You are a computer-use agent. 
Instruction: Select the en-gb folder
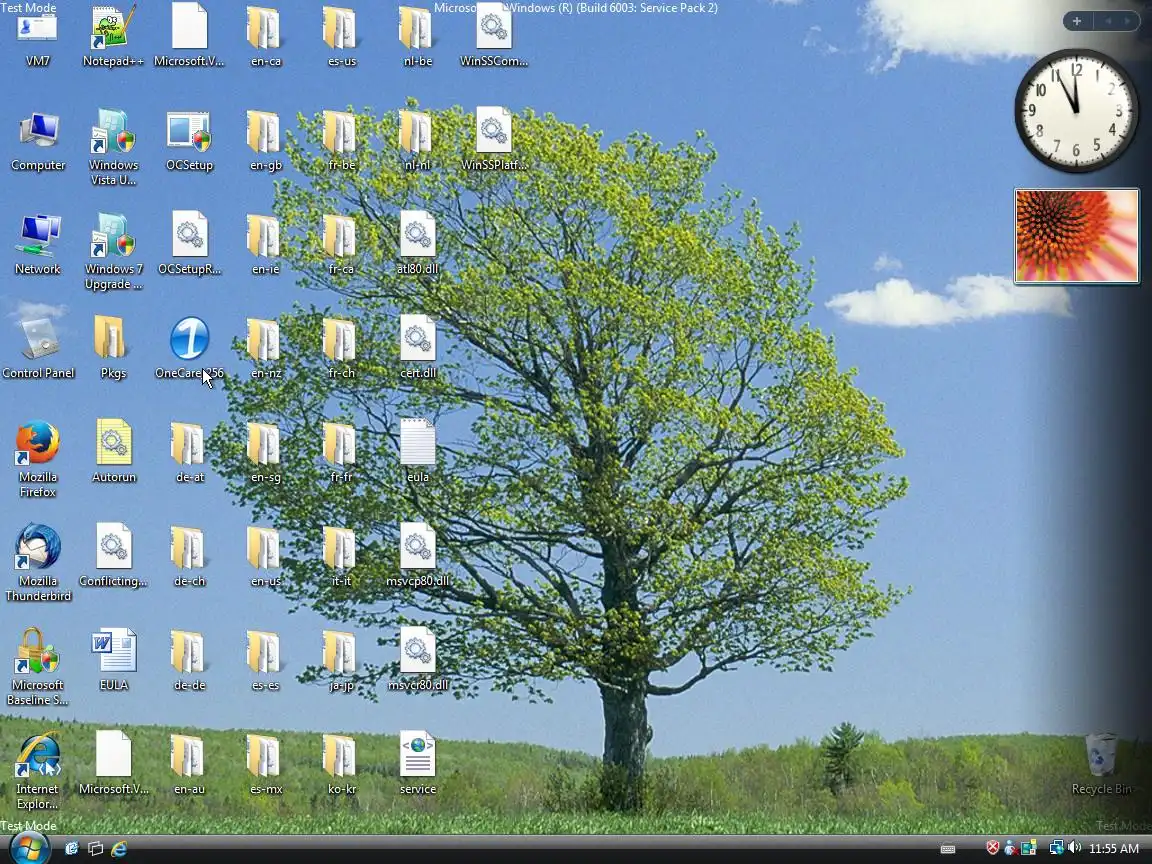click(265, 141)
